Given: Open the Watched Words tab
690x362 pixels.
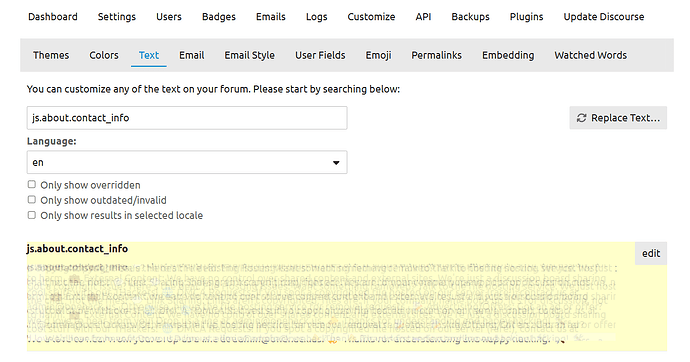Looking at the screenshot, I should [x=591, y=55].
